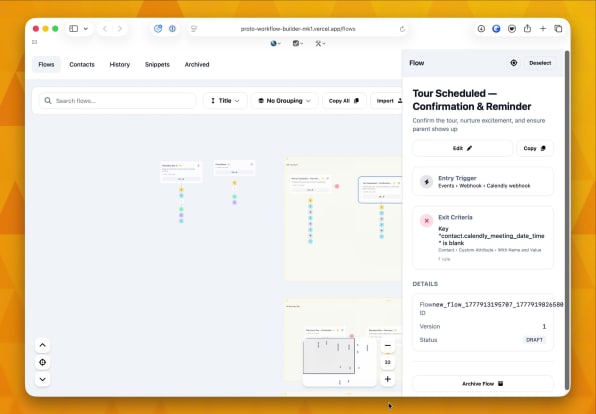Click the blue Grammarly extension icon

coord(496,29)
